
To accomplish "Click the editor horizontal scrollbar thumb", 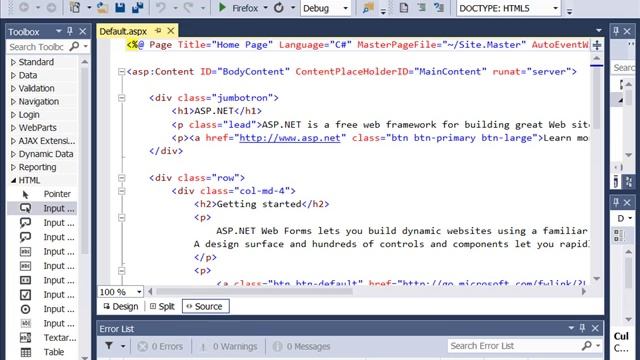I will [x=254, y=291].
